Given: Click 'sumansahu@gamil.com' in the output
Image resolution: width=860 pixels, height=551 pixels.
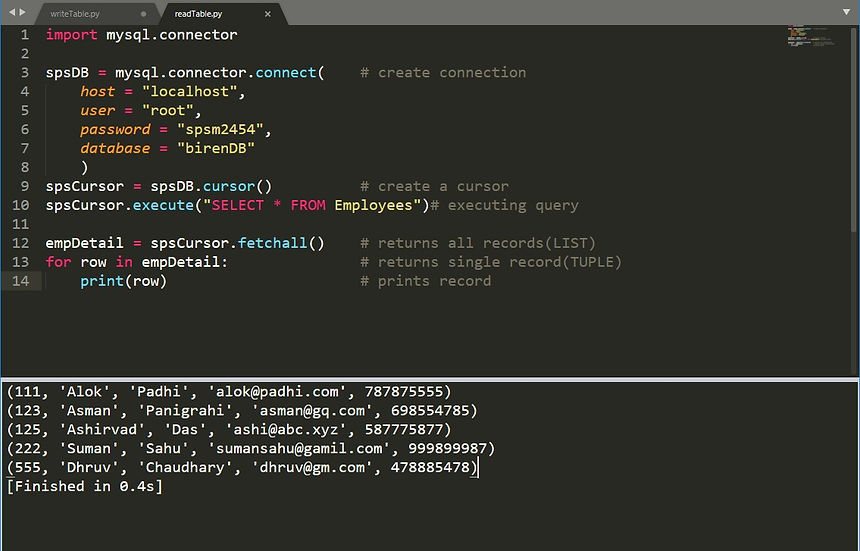Looking at the screenshot, I should click(x=299, y=448).
